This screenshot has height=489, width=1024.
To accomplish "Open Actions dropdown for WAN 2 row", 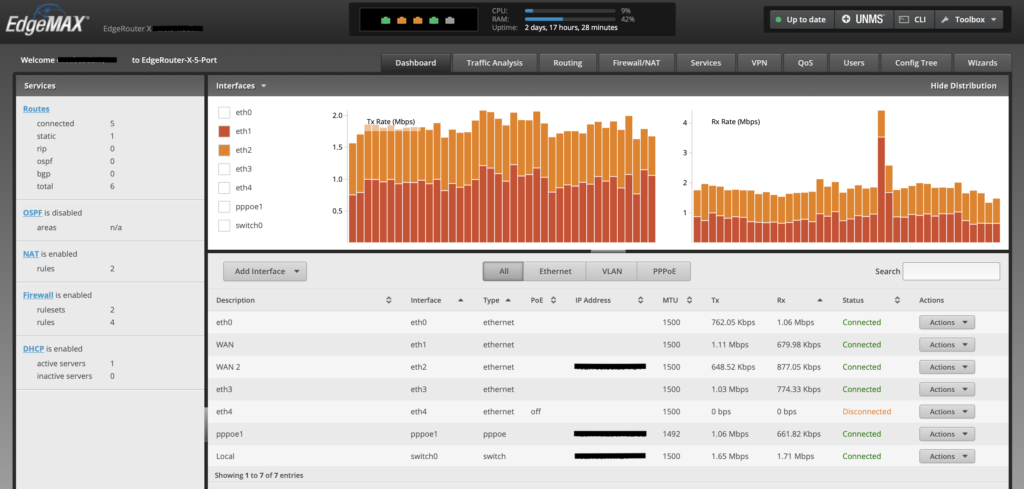I will 946,366.
